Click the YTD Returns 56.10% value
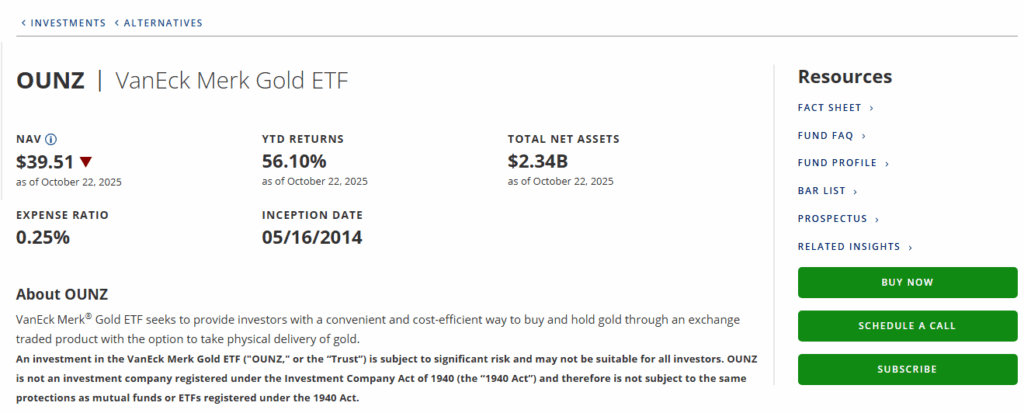The image size is (1024, 413). coord(294,161)
